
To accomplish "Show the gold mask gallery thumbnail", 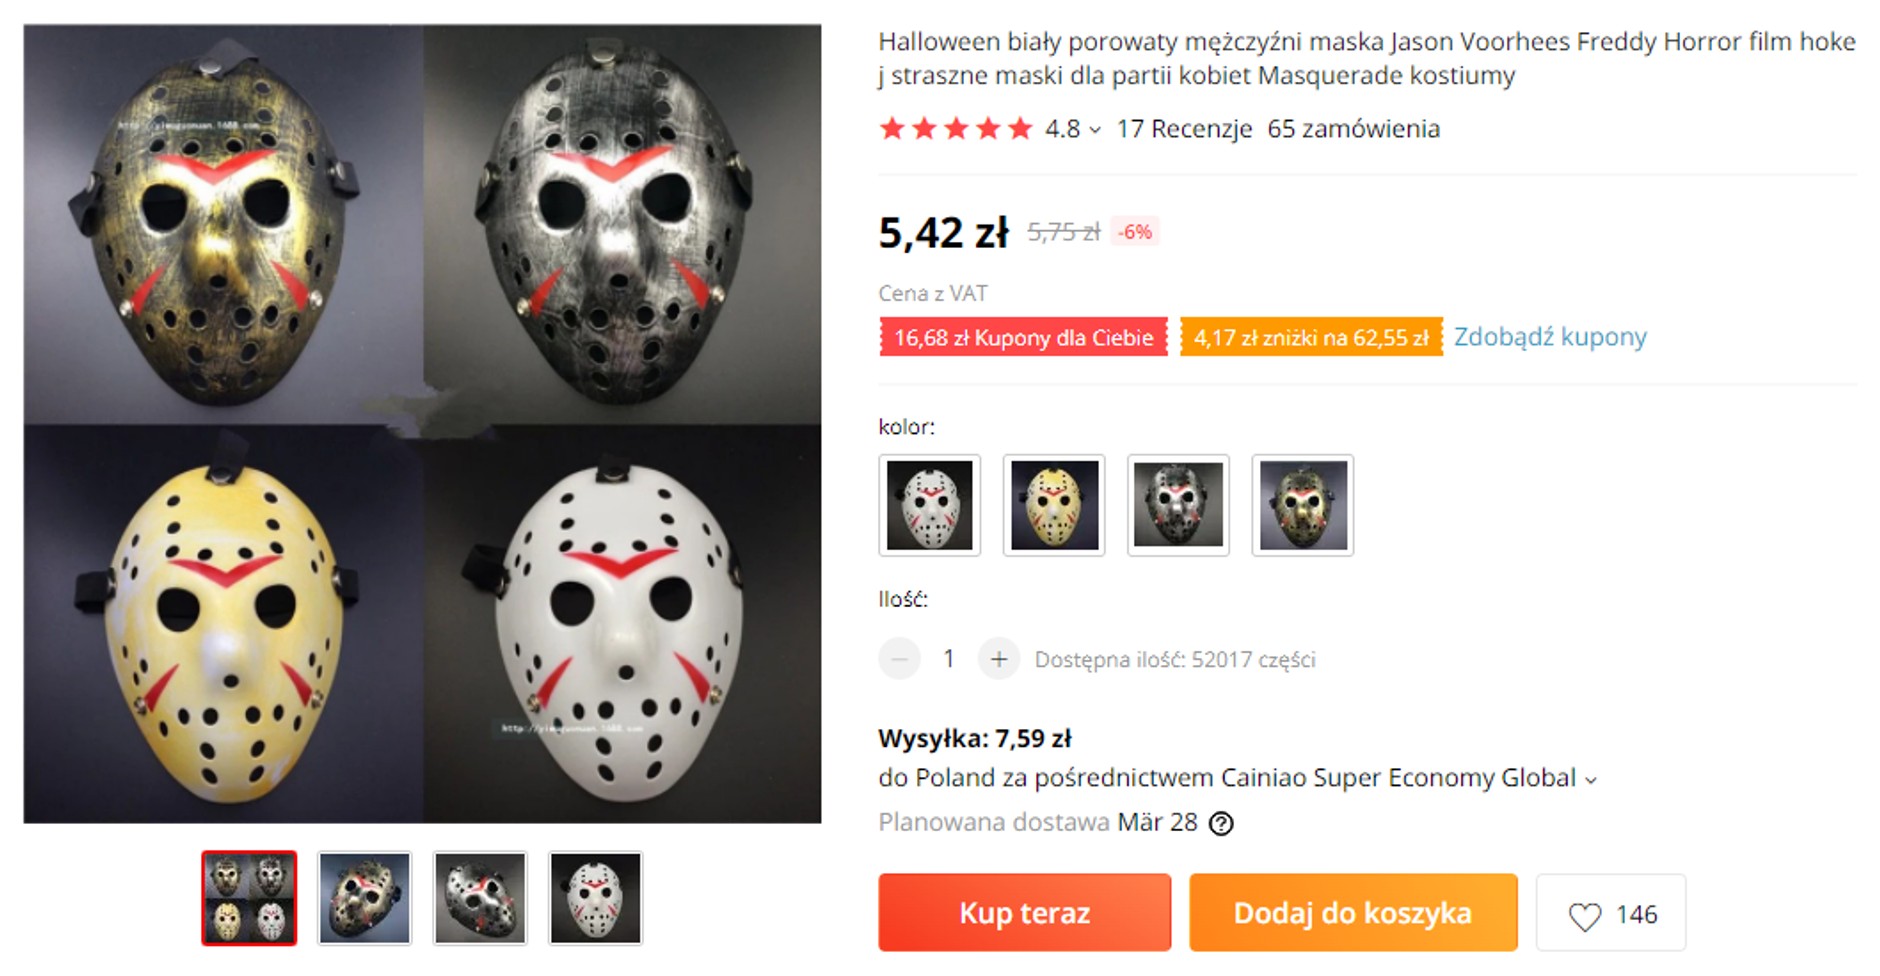I will [365, 898].
